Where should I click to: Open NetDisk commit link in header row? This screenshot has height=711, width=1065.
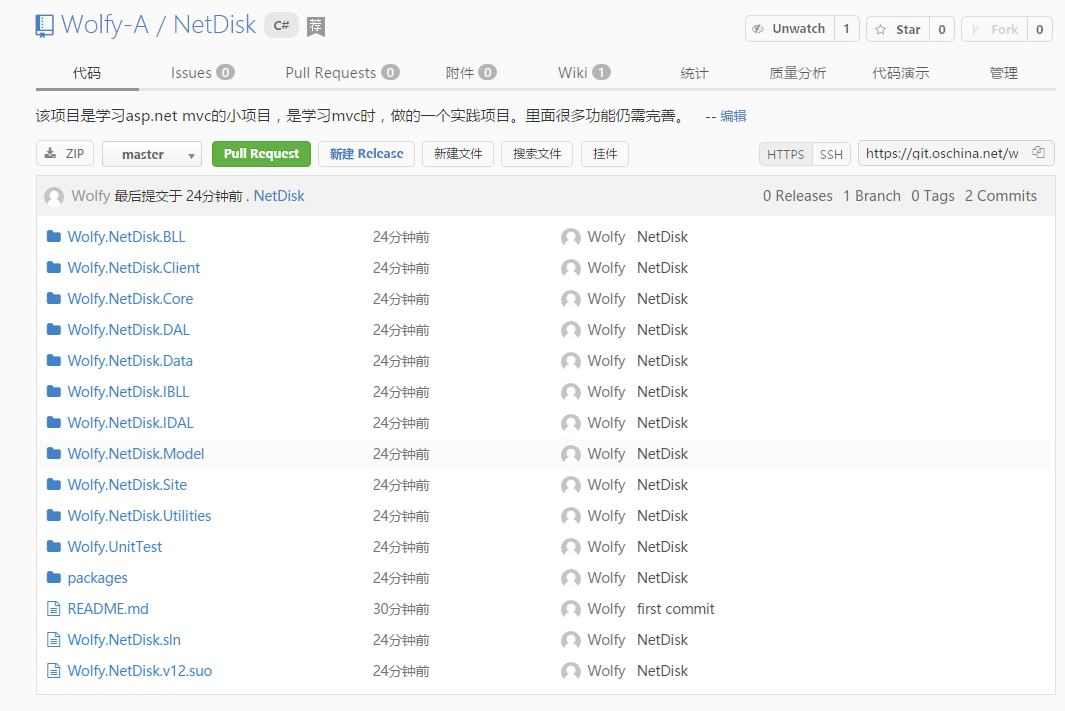pyautogui.click(x=279, y=196)
